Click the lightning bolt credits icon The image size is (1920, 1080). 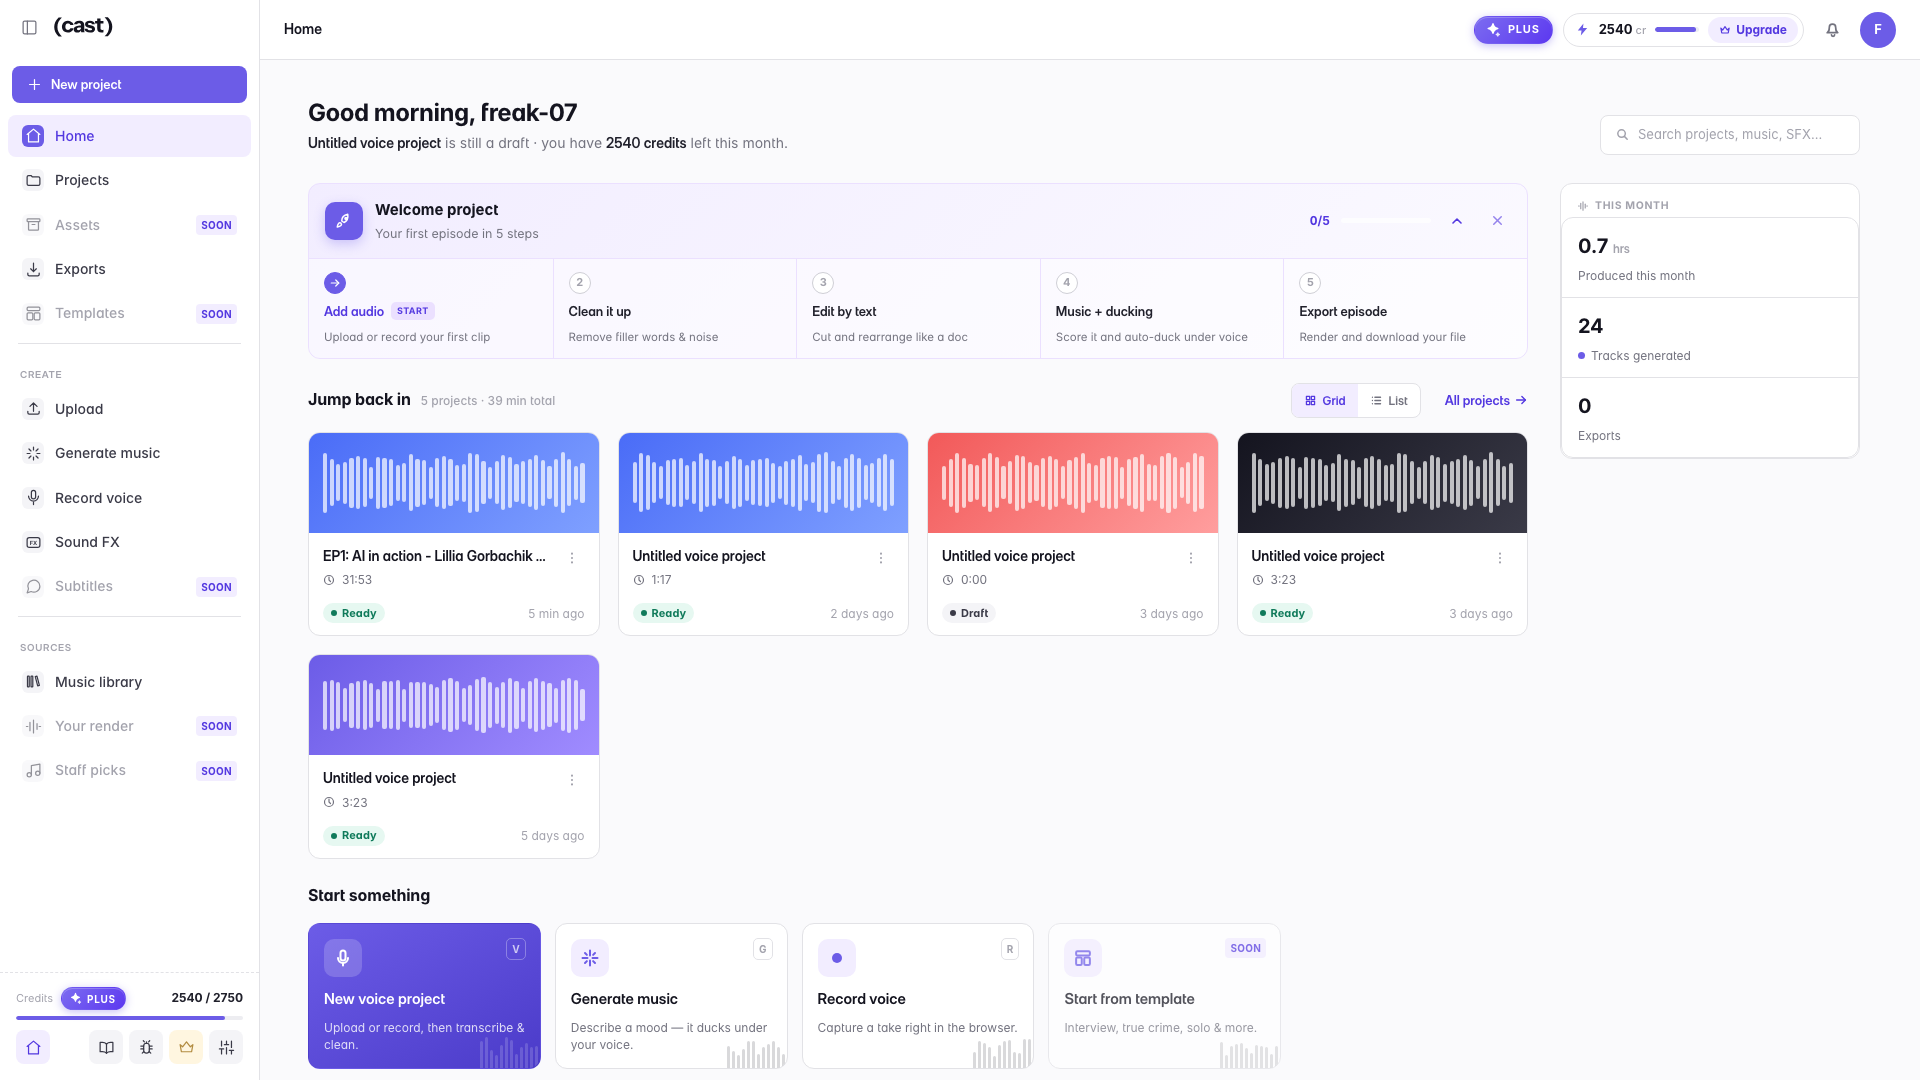click(1583, 30)
